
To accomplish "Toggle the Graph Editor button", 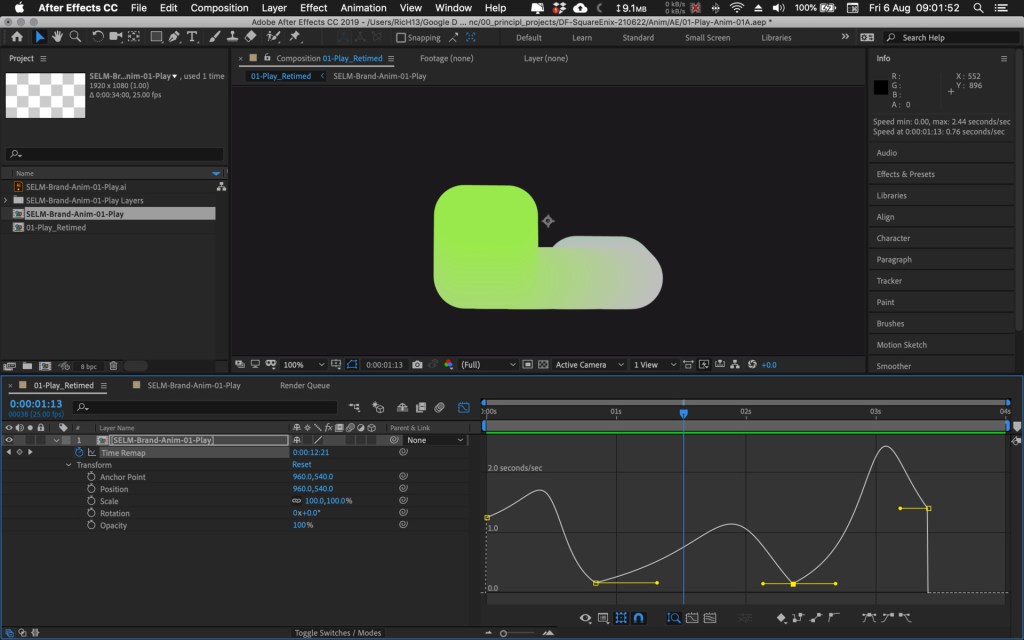I will coord(464,408).
